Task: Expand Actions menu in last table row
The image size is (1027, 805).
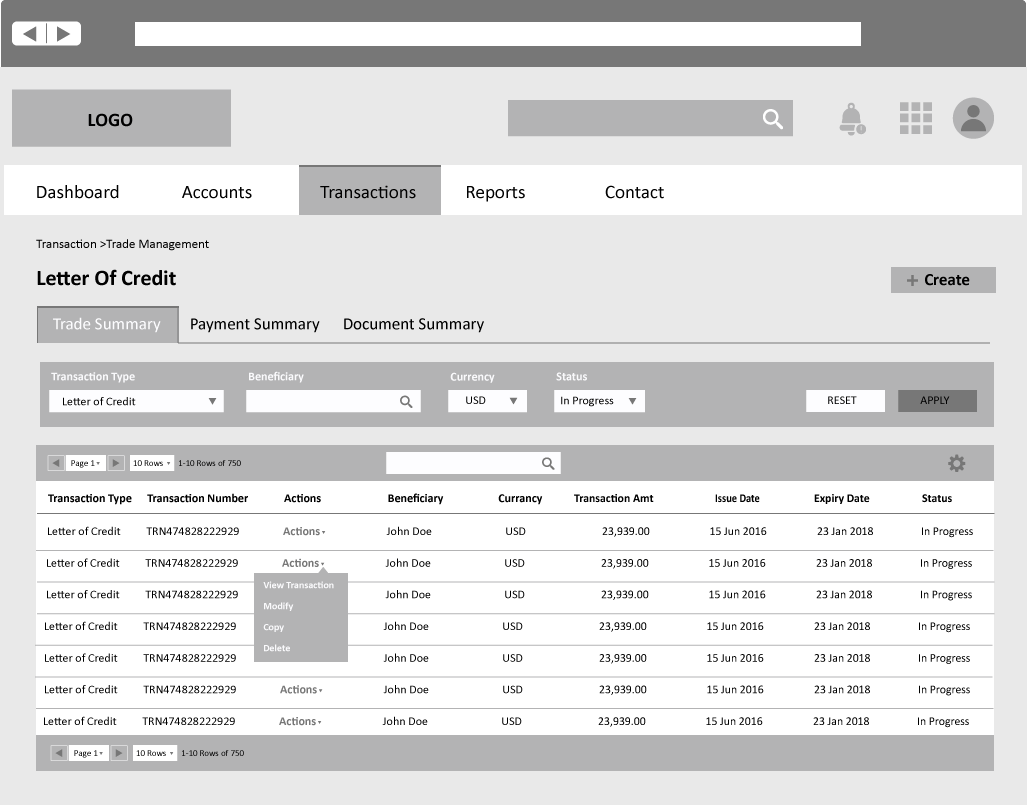Action: click(300, 721)
